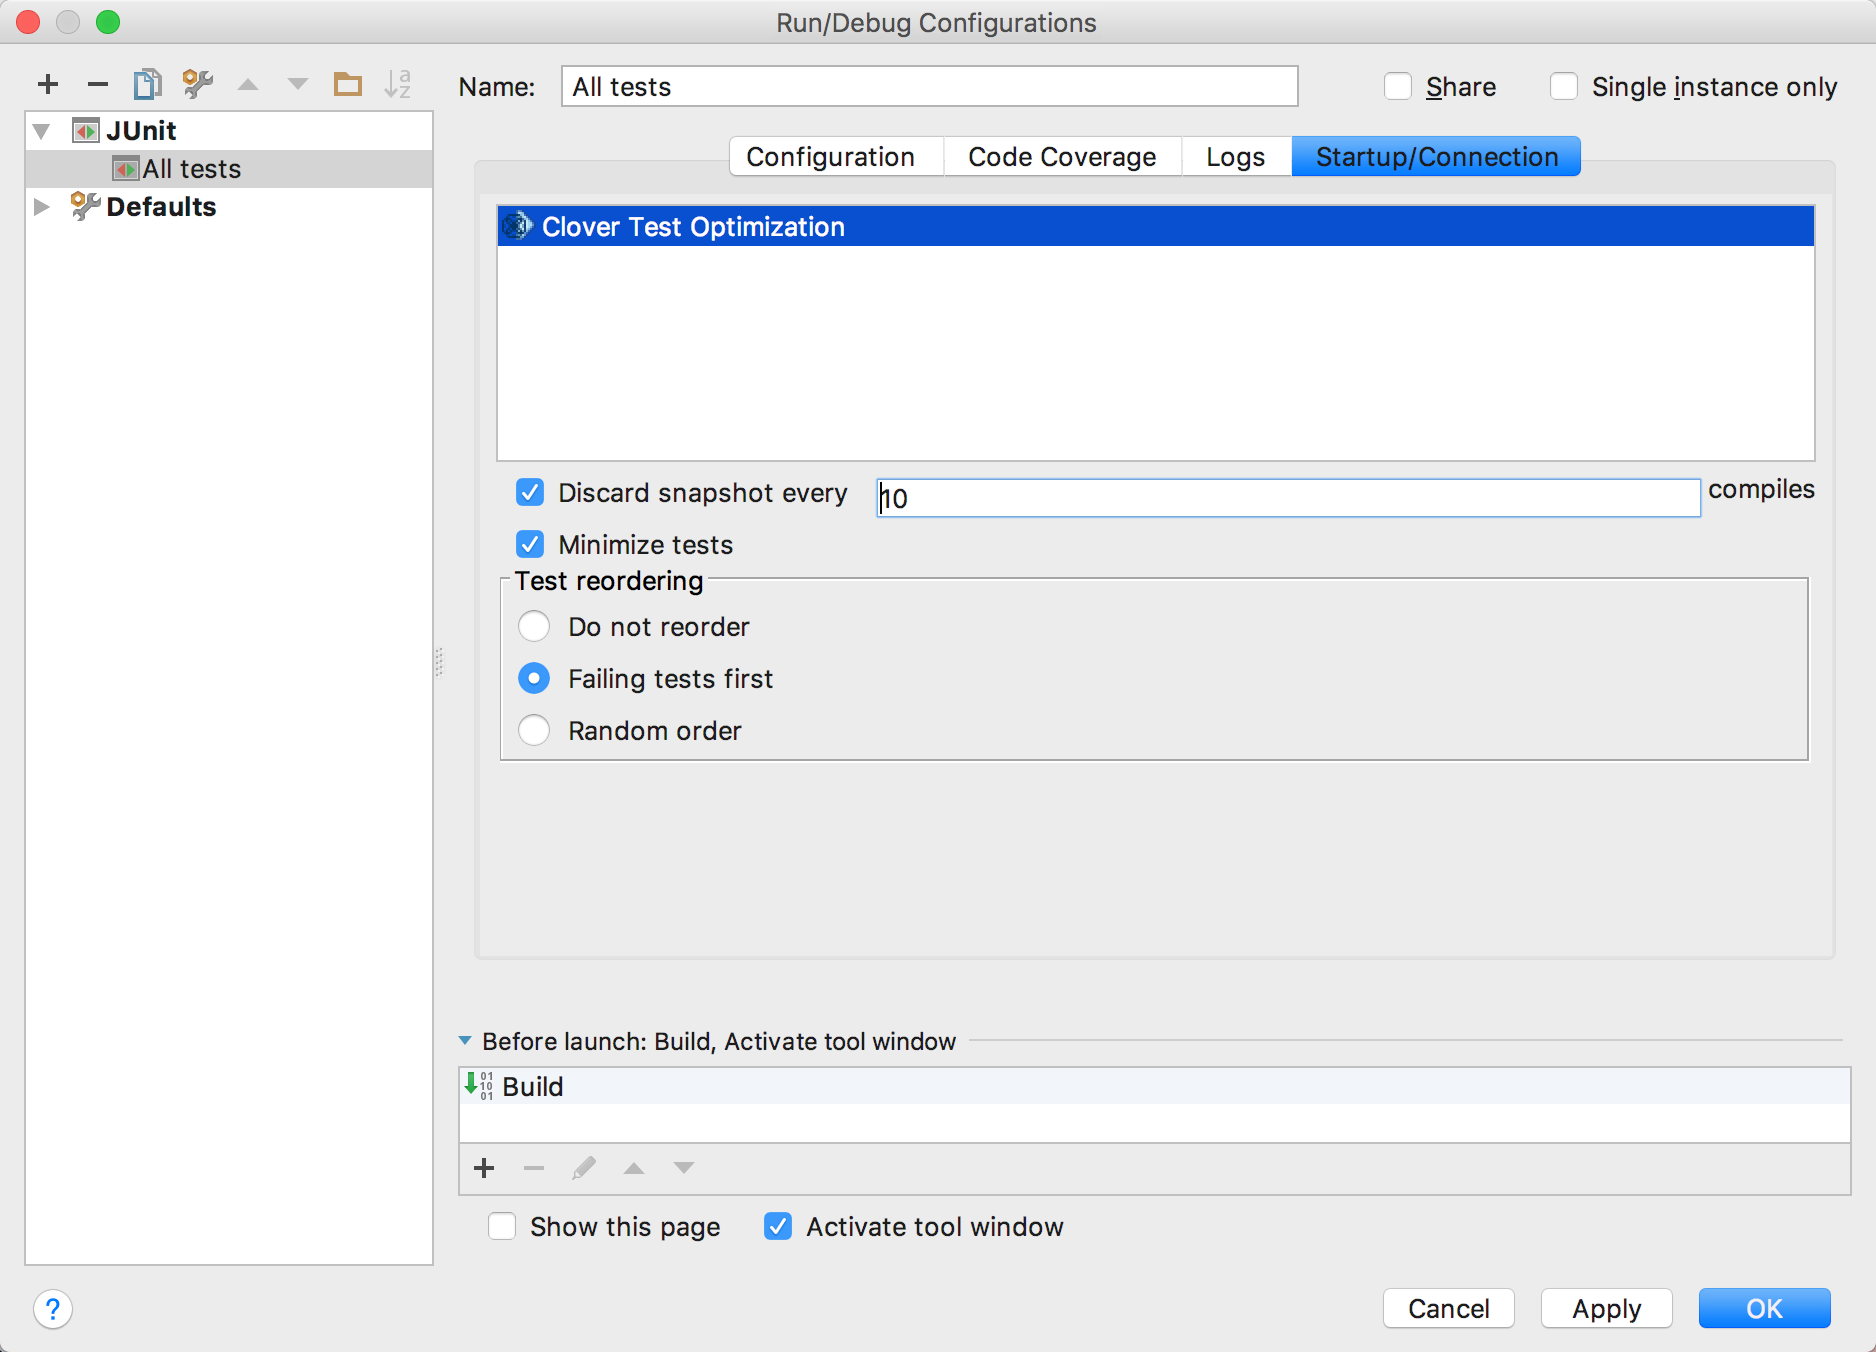Screen dimensions: 1876x1352
Task: Click the create new folder icon
Action: (347, 85)
